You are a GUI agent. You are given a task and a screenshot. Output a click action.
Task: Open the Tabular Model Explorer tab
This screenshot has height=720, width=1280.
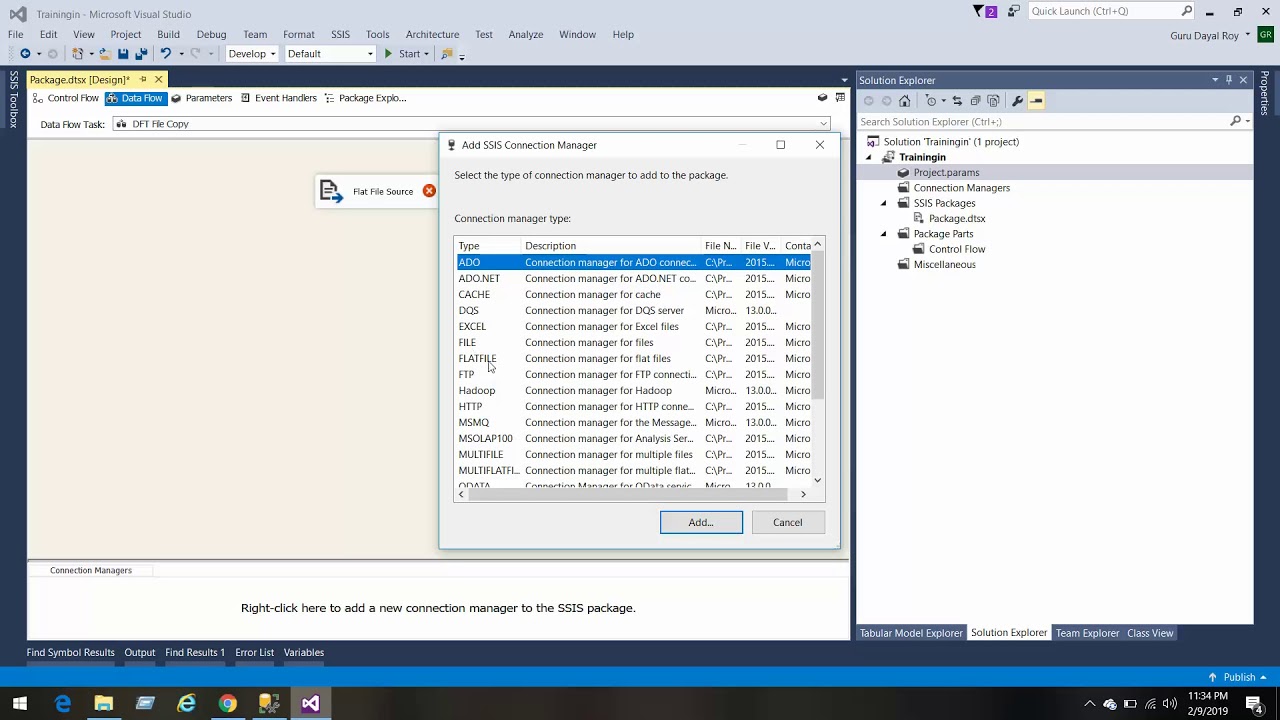click(911, 633)
